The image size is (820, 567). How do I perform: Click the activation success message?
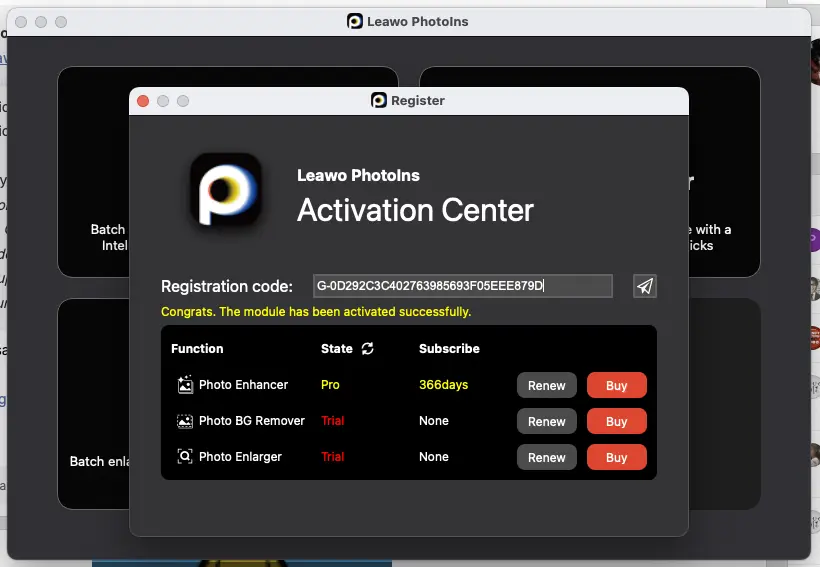[316, 312]
